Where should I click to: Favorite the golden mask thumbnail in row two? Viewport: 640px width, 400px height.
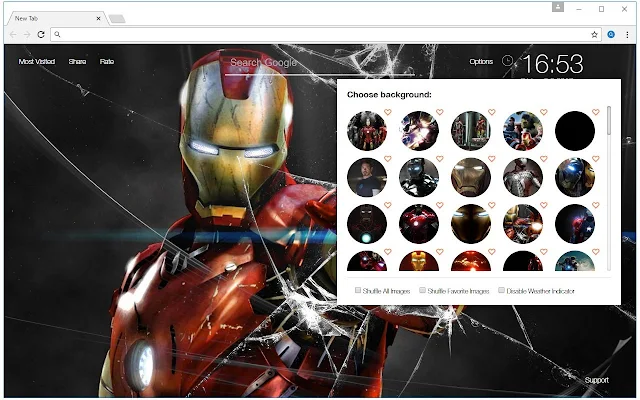pos(492,158)
